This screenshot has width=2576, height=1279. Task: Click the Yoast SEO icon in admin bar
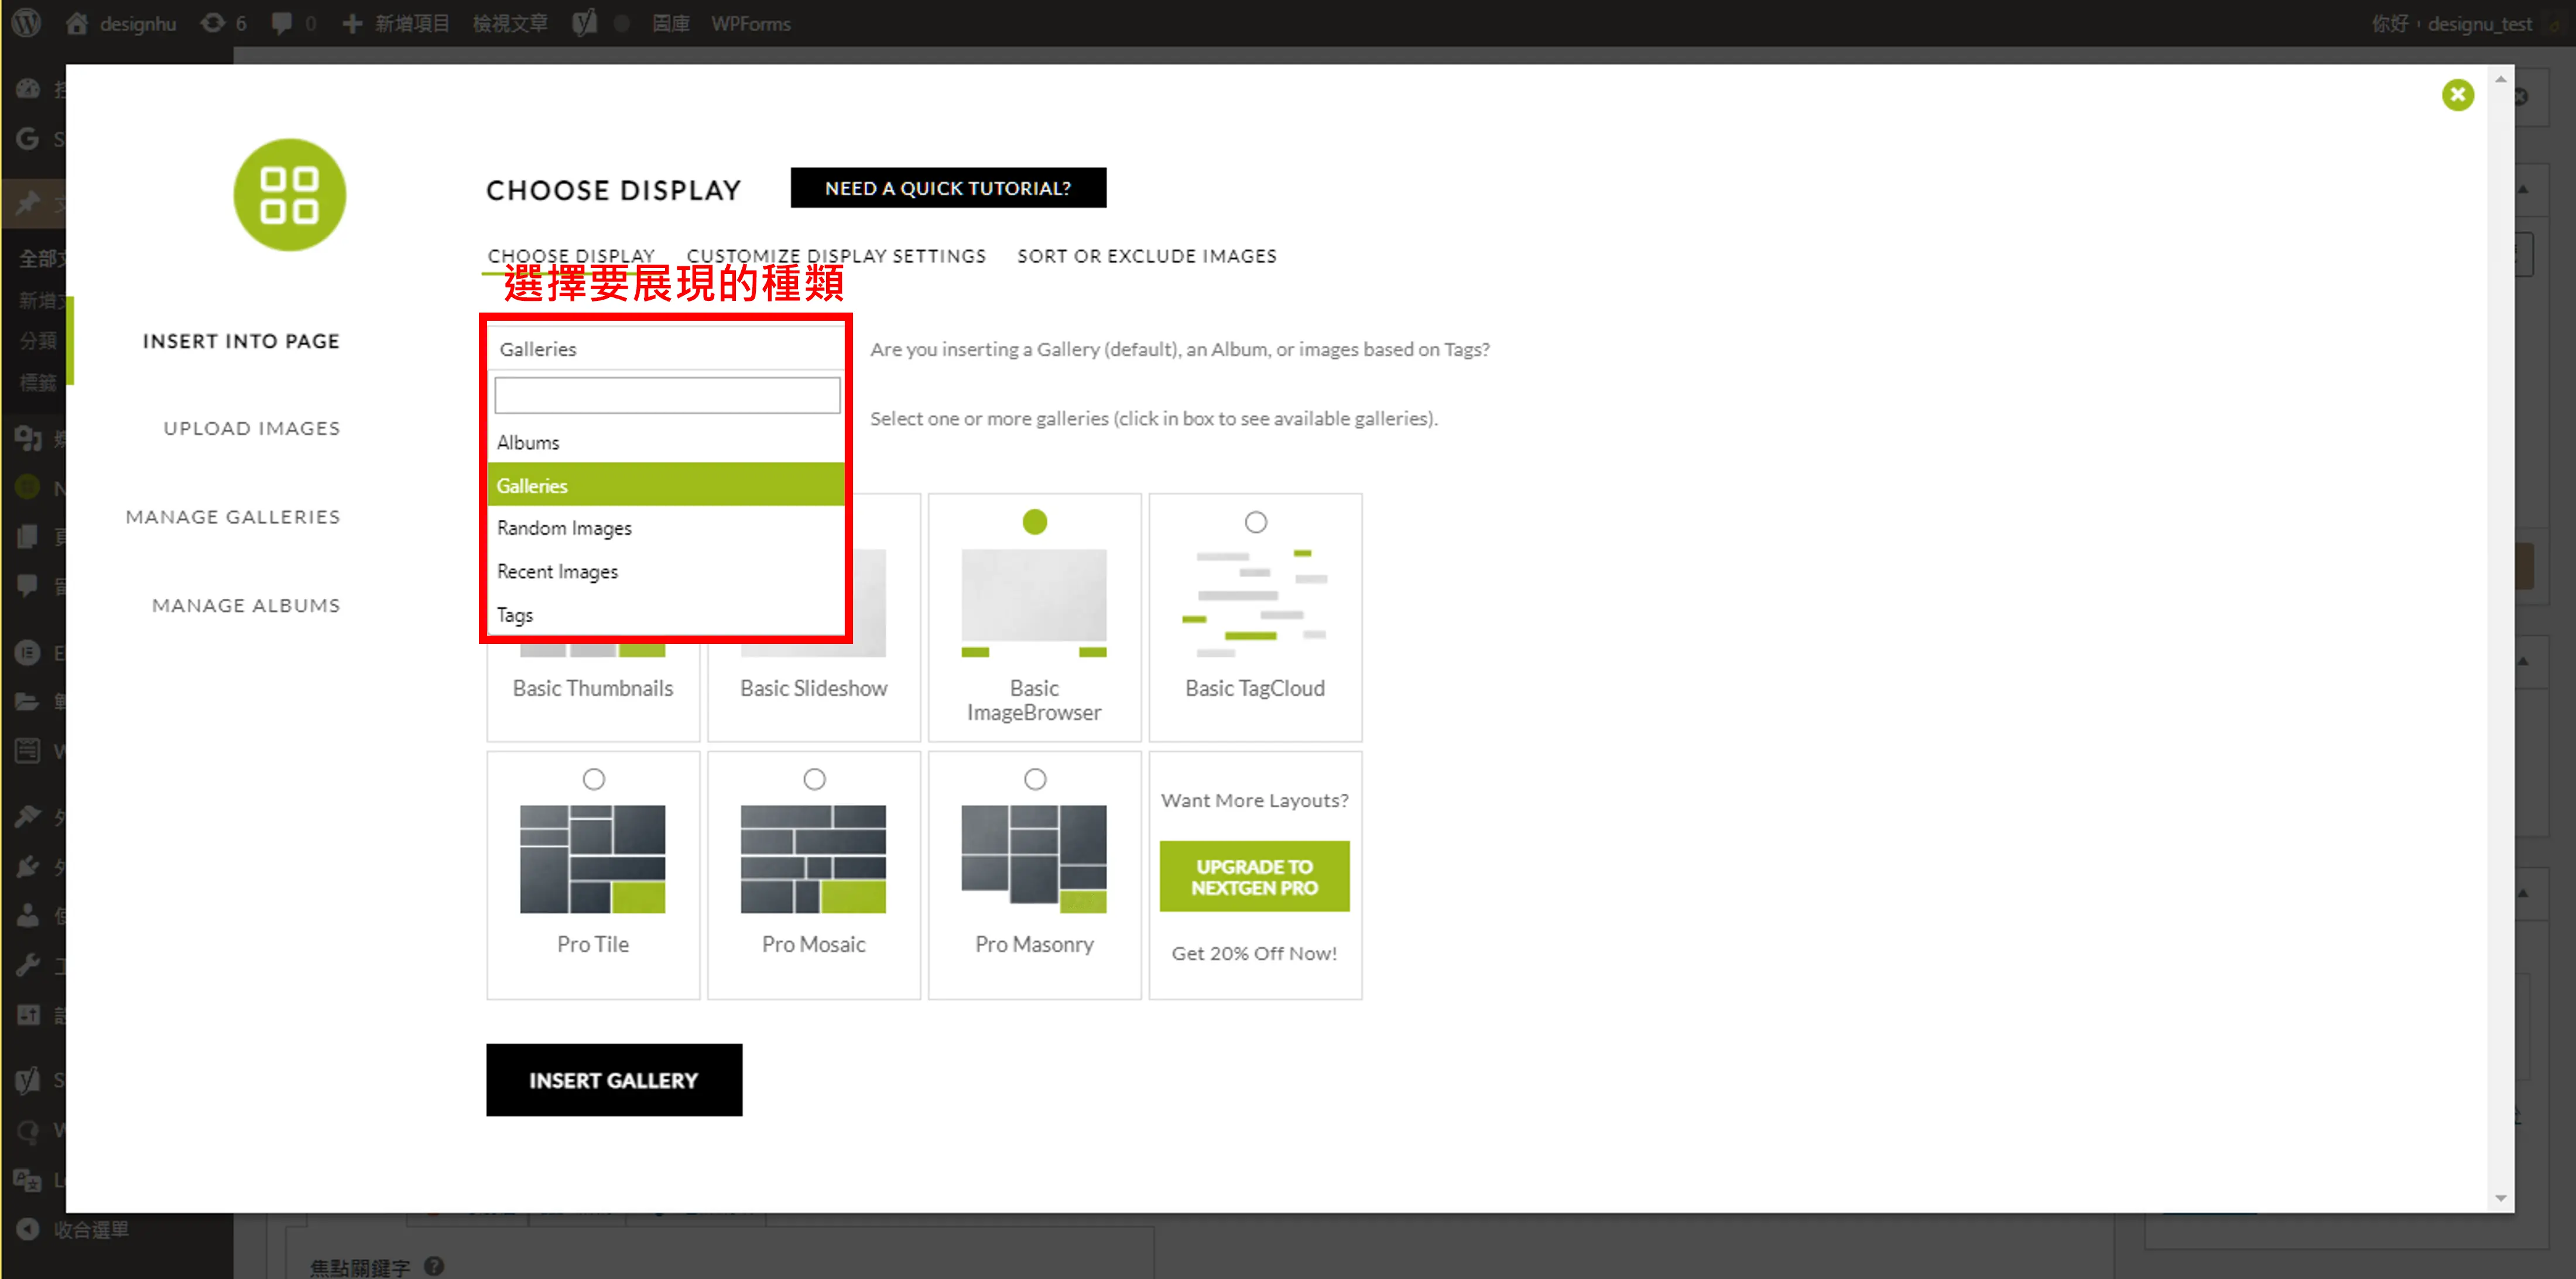pyautogui.click(x=585, y=23)
